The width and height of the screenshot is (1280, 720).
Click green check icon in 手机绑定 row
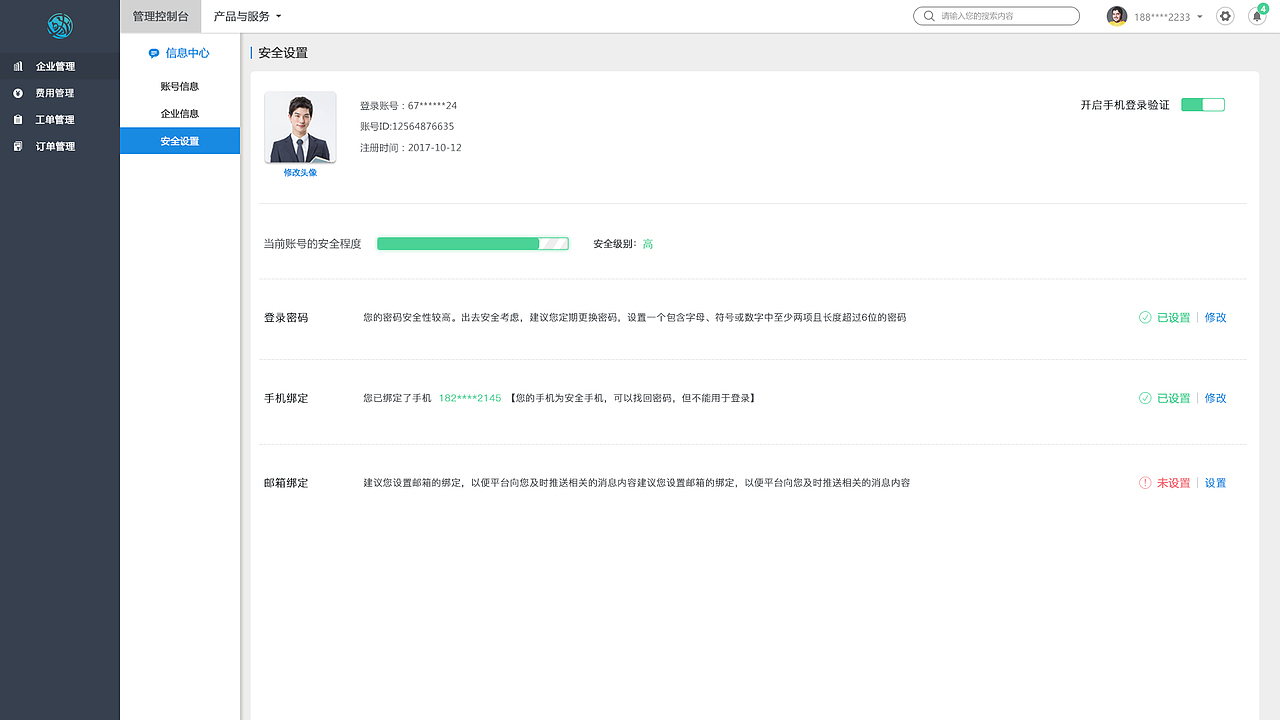pos(1145,398)
